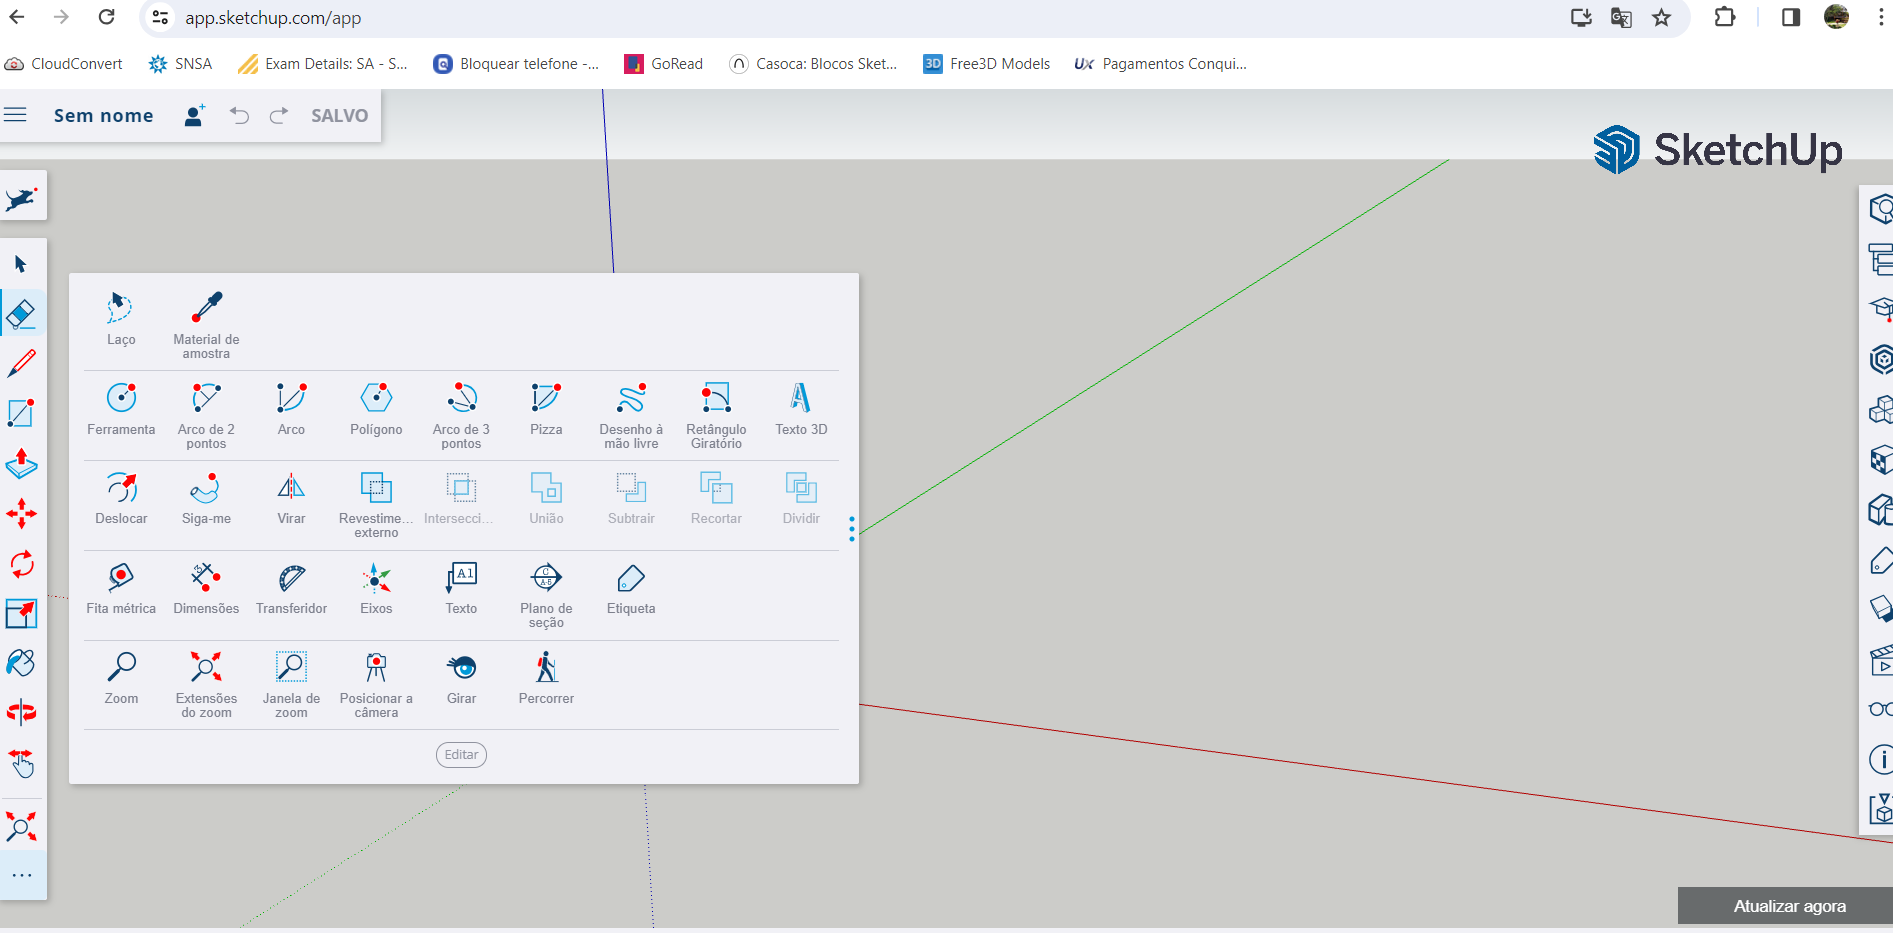Screen dimensions: 1893x933
Task: Select the arrow Select tool in sidebar
Action: point(21,264)
